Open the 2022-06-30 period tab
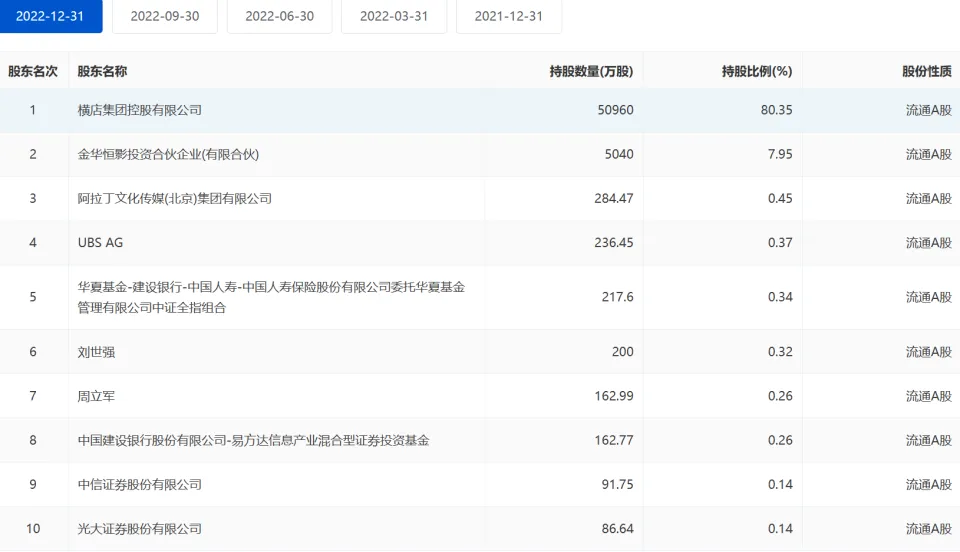The image size is (960, 552). click(x=279, y=16)
